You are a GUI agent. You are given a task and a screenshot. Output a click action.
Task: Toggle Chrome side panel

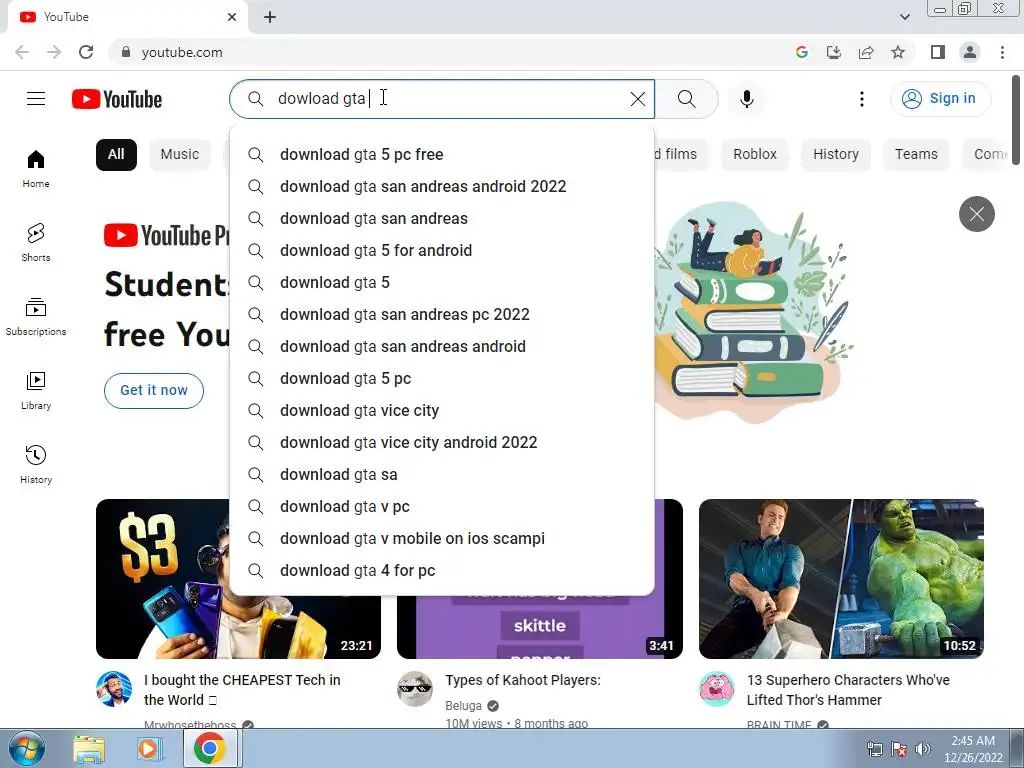(x=938, y=52)
